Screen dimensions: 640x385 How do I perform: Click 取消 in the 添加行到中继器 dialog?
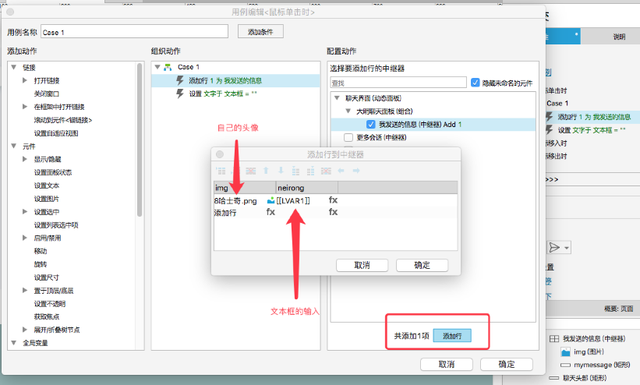click(362, 265)
